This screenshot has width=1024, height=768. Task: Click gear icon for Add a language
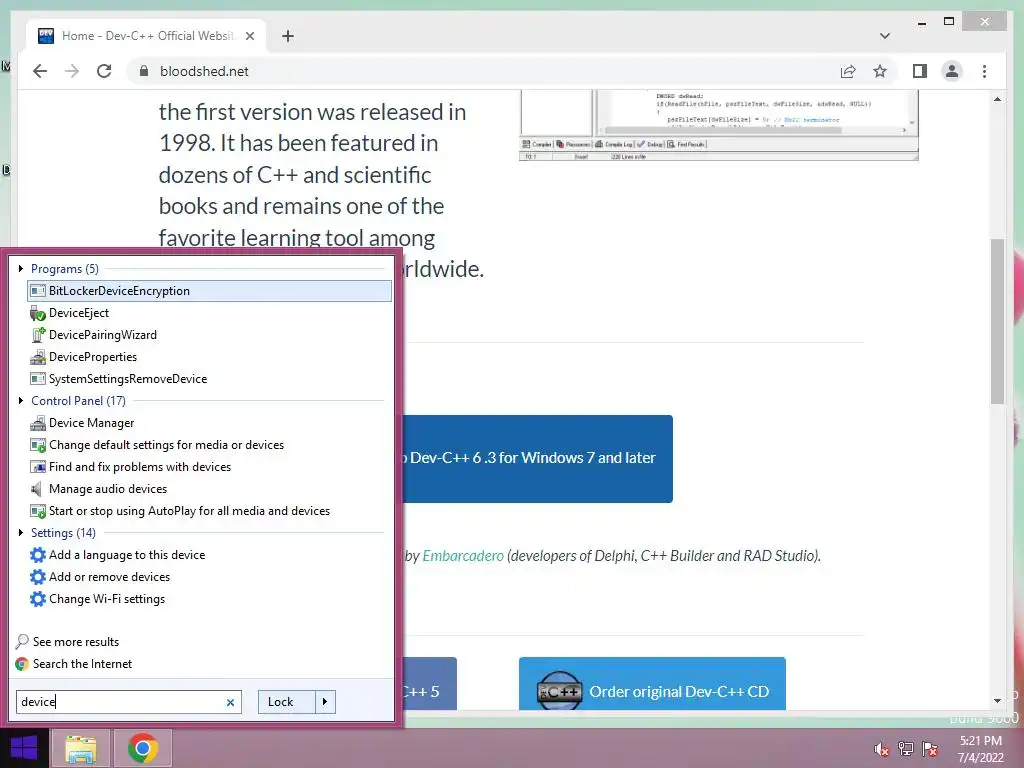click(38, 555)
